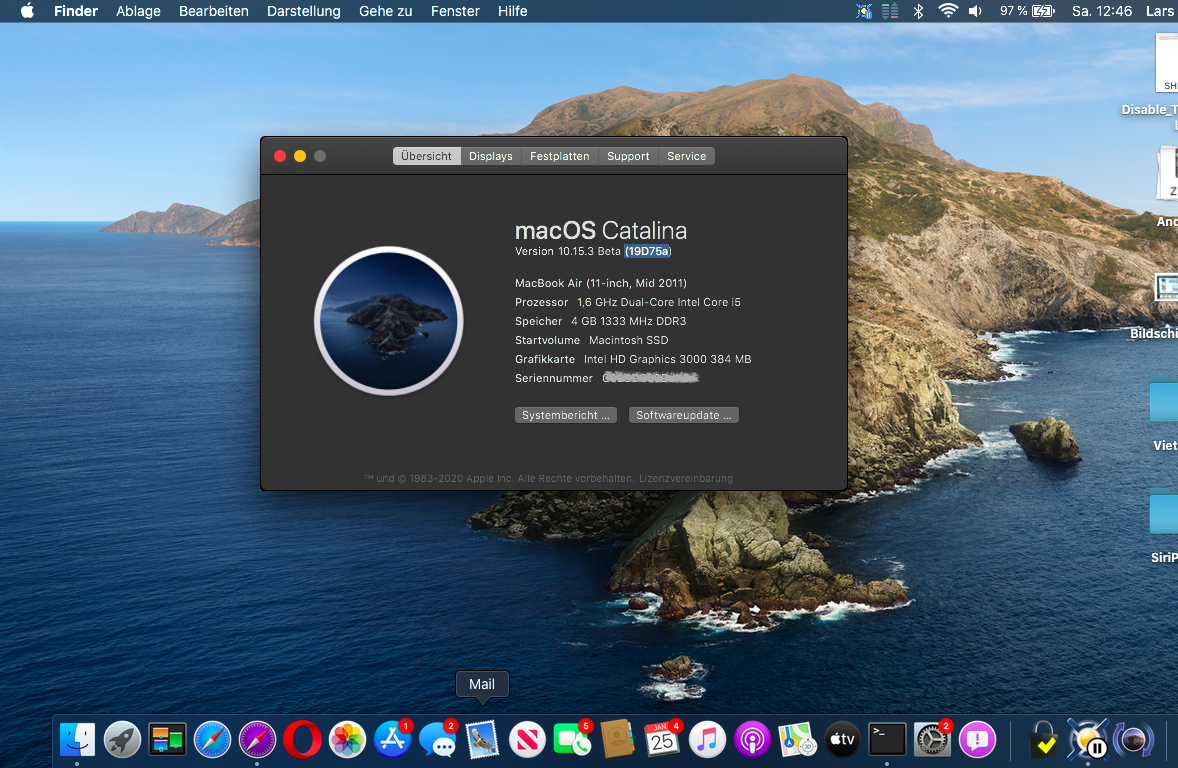This screenshot has width=1178, height=768.
Task: Open System Preferences gear in Dock
Action: point(932,740)
